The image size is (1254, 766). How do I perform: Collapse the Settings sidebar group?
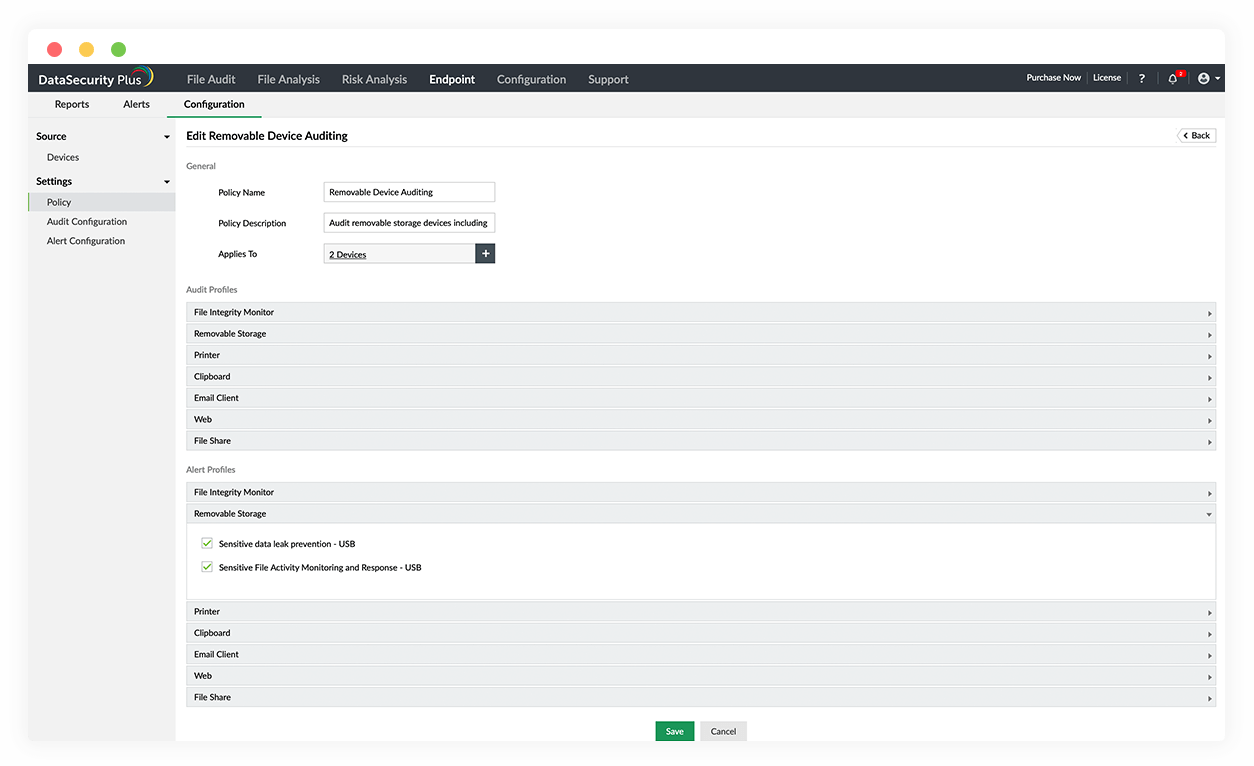tap(167, 182)
